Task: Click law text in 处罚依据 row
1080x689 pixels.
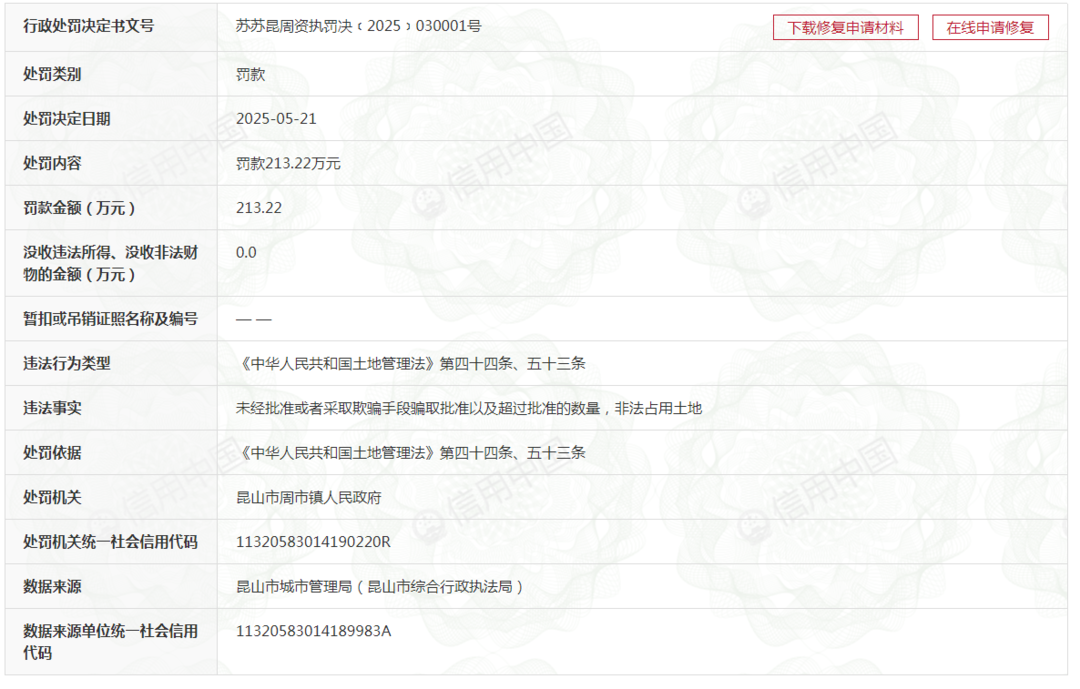Action: 410,453
